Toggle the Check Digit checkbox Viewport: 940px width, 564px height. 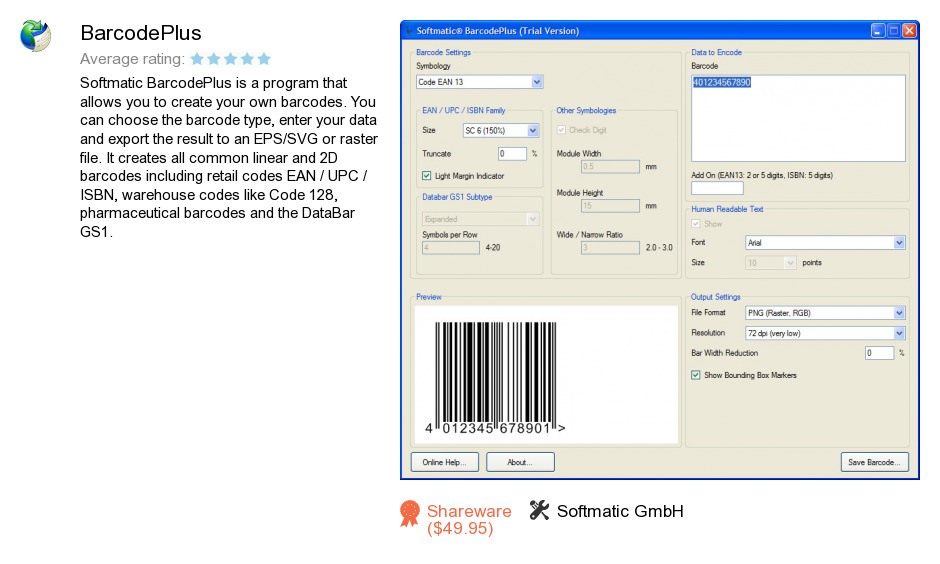(x=561, y=129)
